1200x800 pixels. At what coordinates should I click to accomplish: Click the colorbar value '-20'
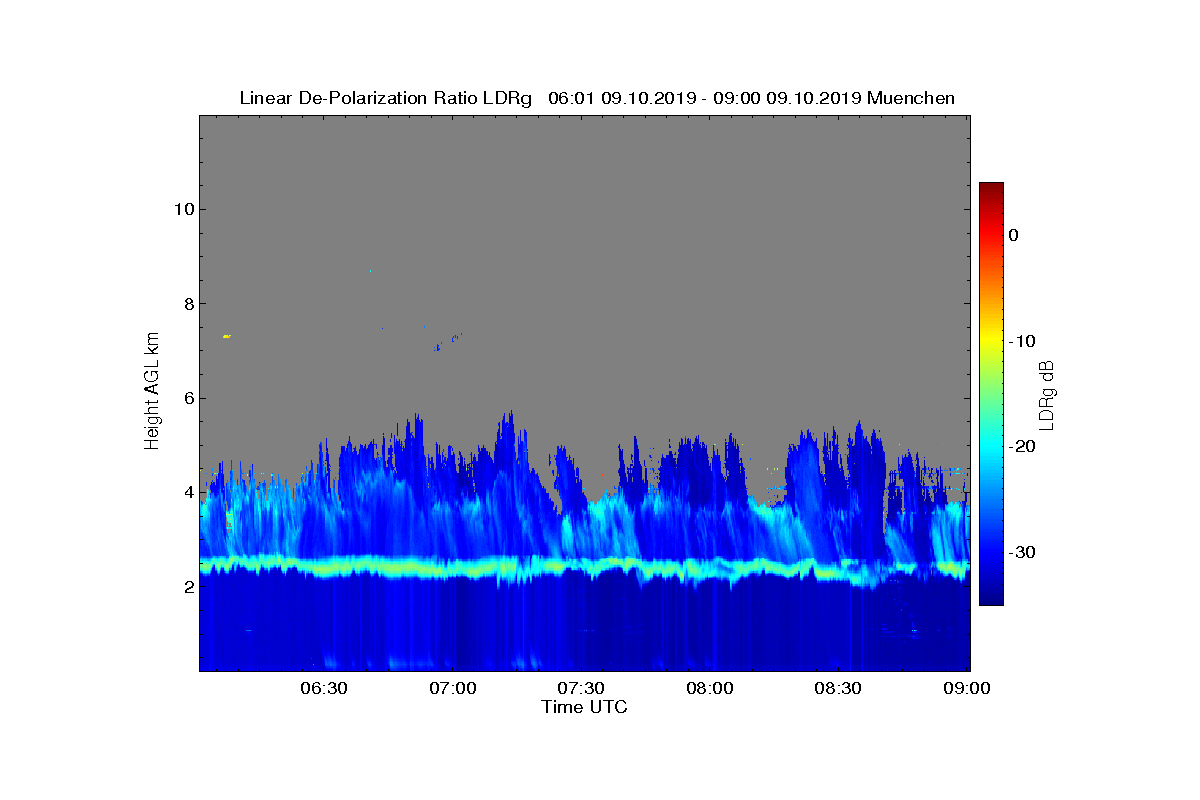pyautogui.click(x=1022, y=447)
